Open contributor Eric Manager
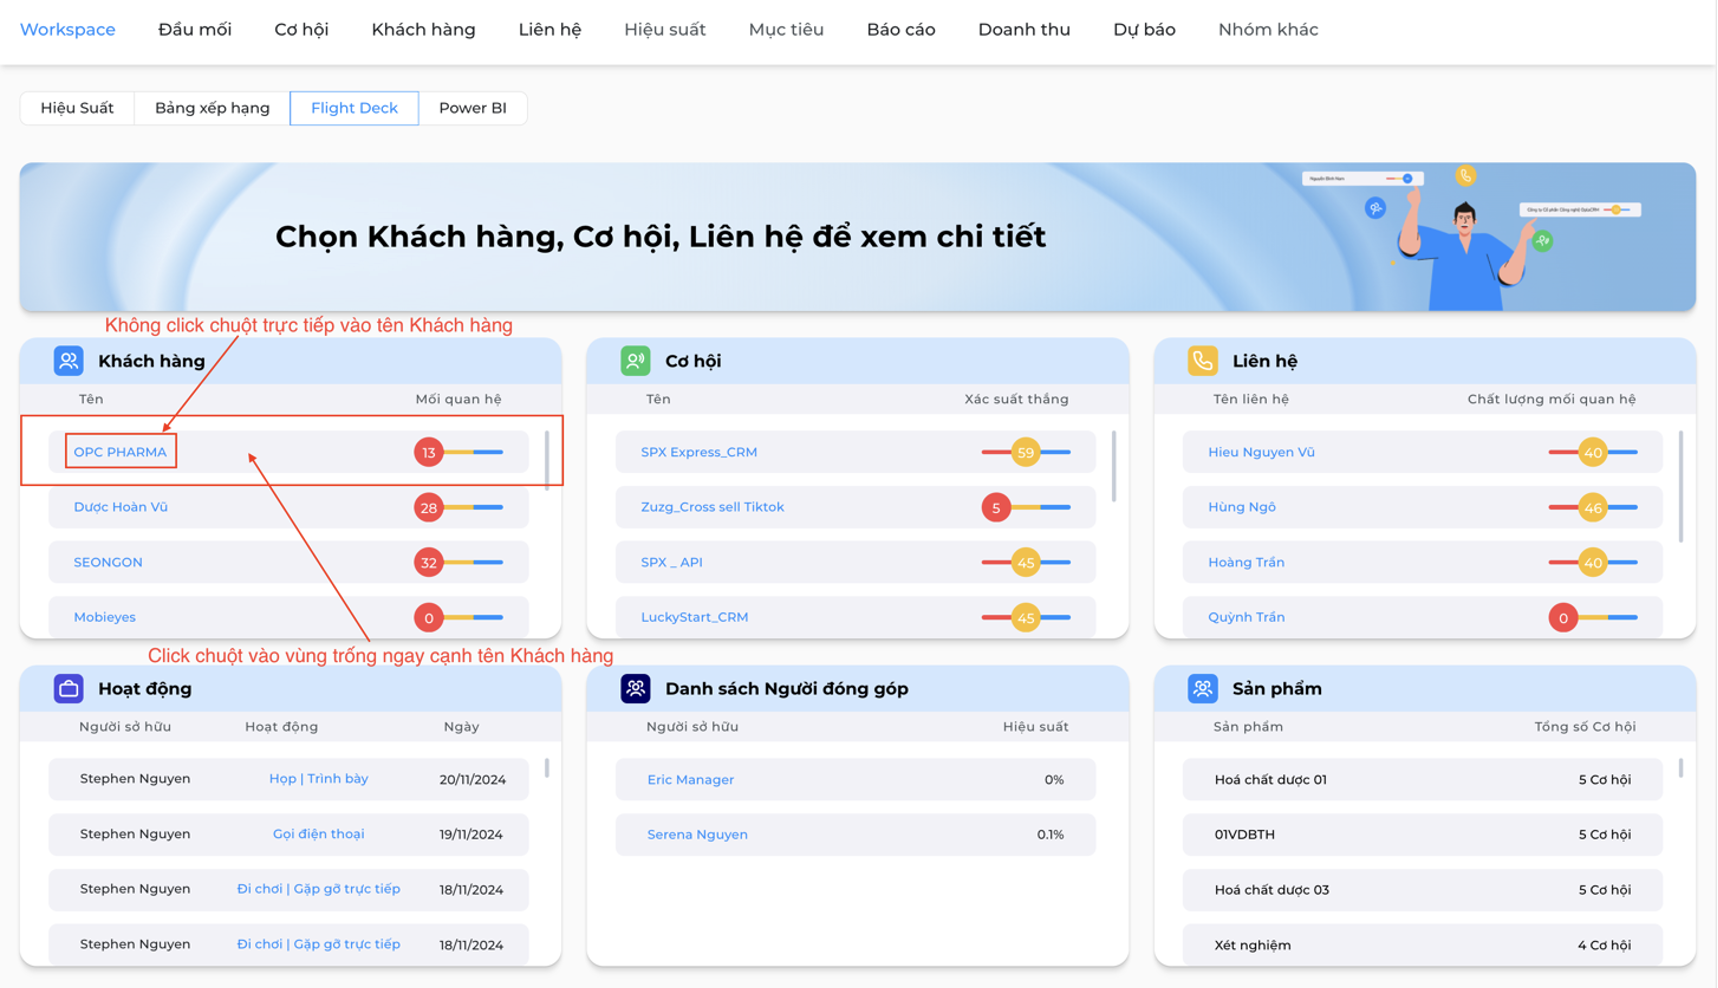The width and height of the screenshot is (1718, 988). 690,779
